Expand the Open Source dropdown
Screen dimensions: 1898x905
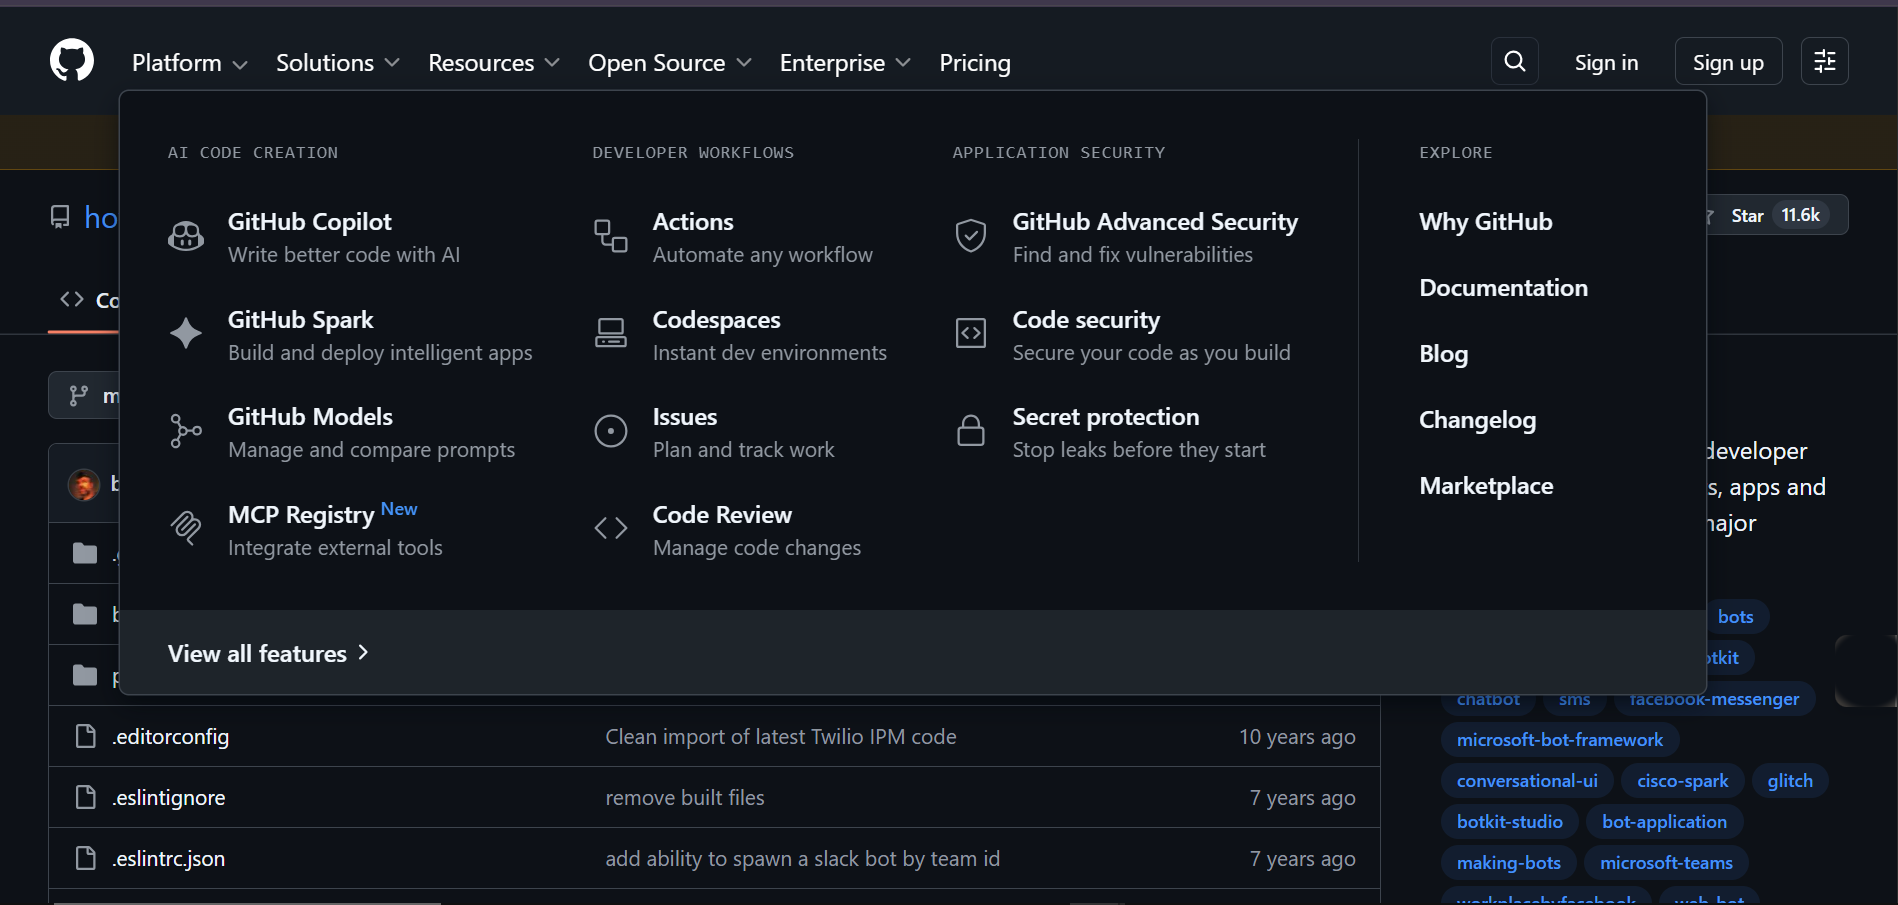point(669,63)
